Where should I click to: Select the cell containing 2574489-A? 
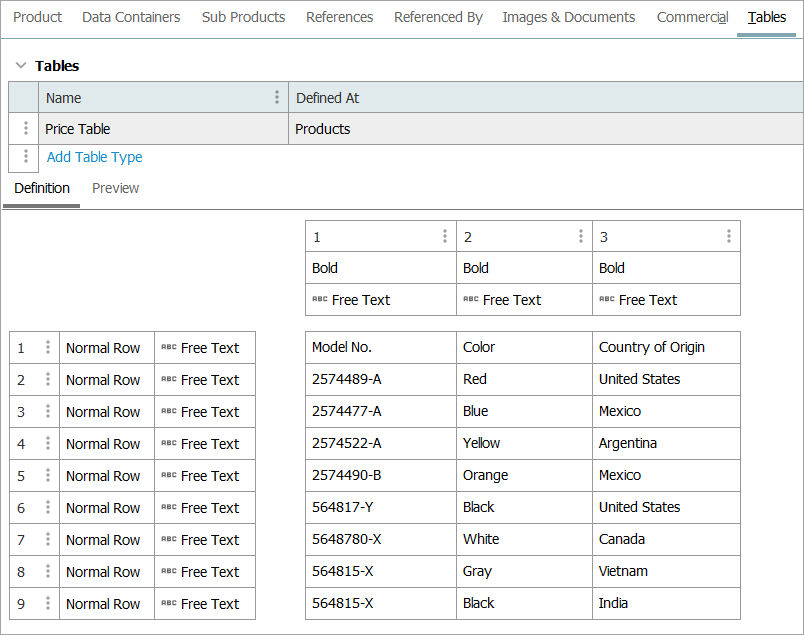click(x=346, y=379)
